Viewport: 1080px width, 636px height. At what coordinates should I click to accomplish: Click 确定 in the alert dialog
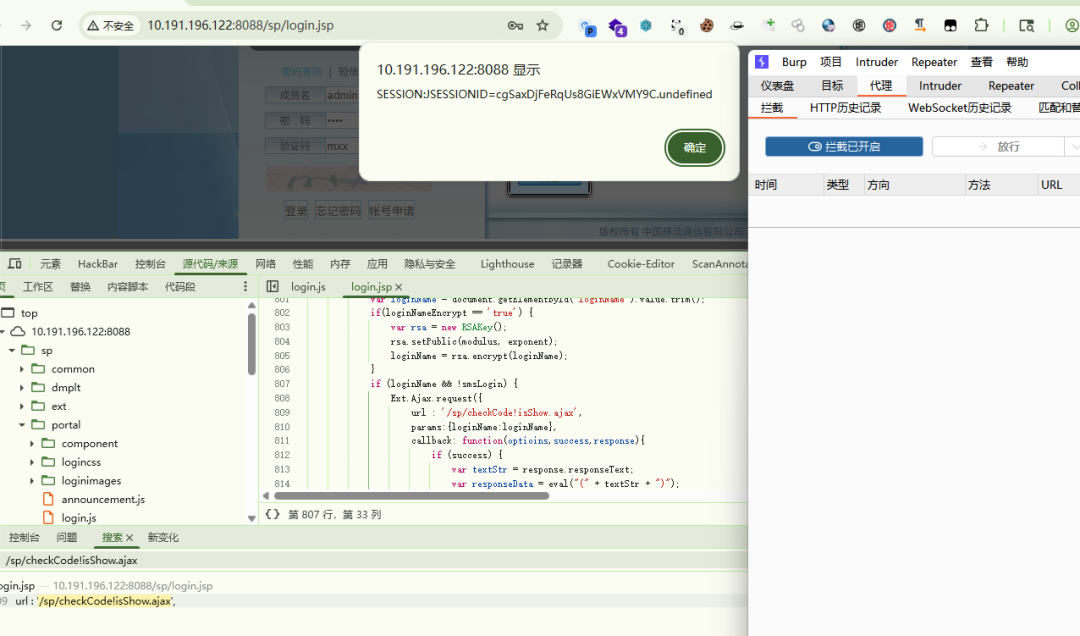point(694,147)
